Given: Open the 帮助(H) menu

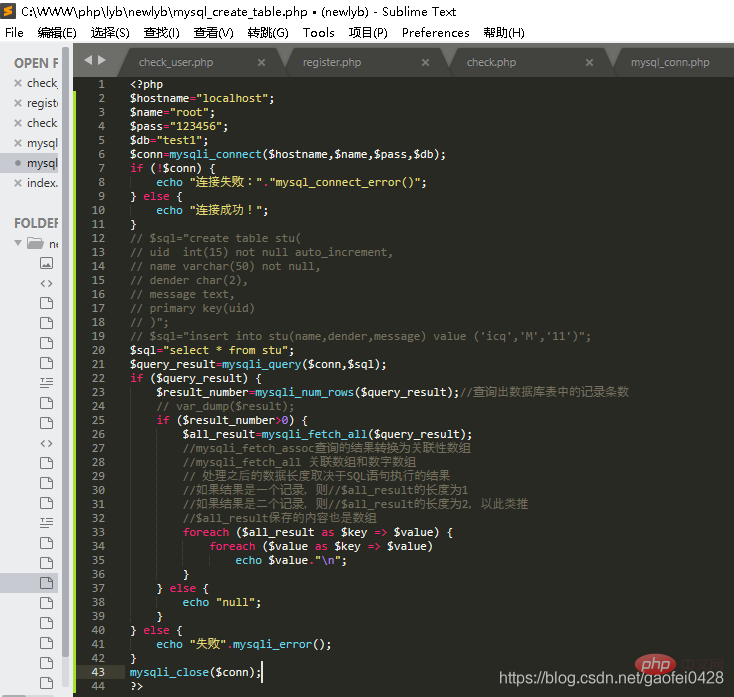Looking at the screenshot, I should [x=504, y=32].
